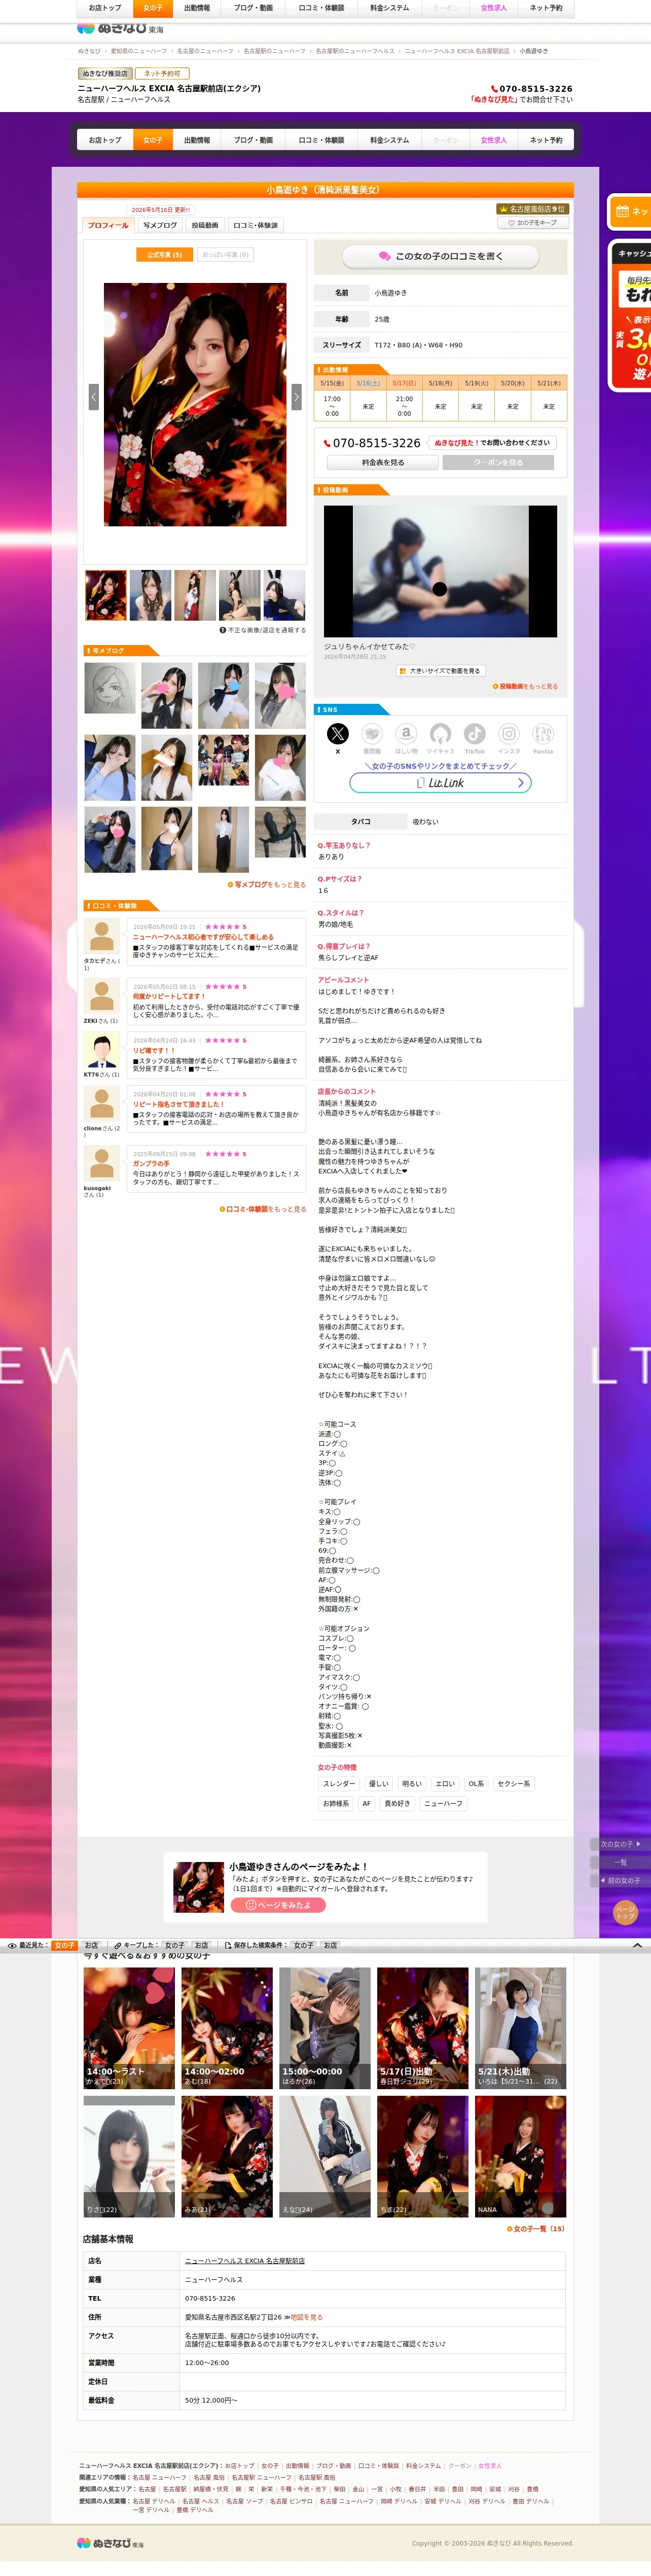651x2576 pixels.
Task: Click the 質問箱 box icon in SNS
Action: click(372, 734)
